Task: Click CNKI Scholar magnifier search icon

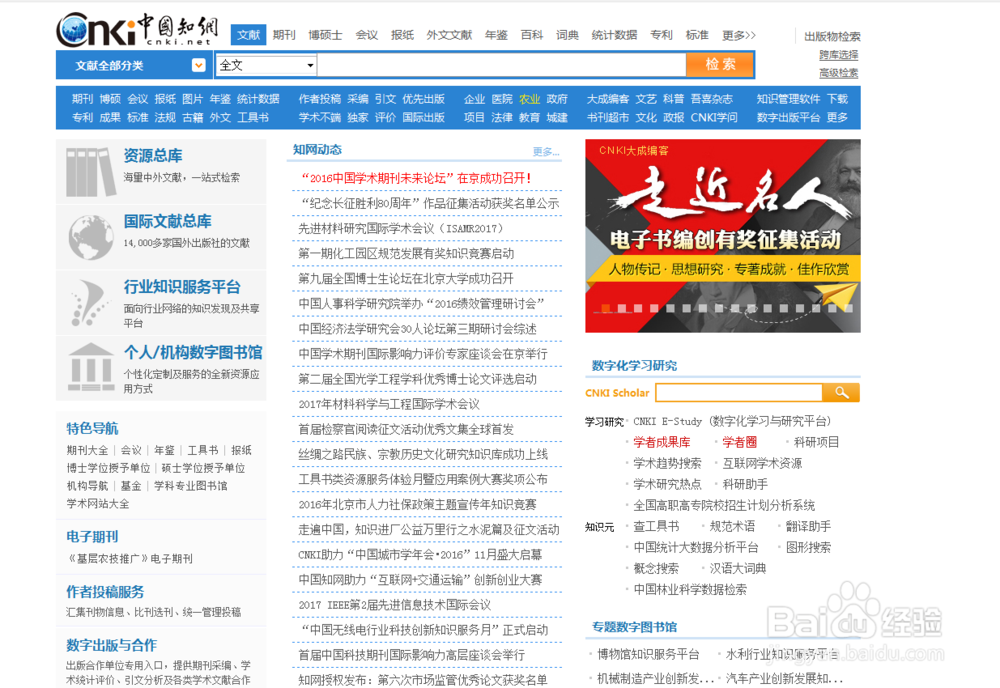Action: [841, 393]
